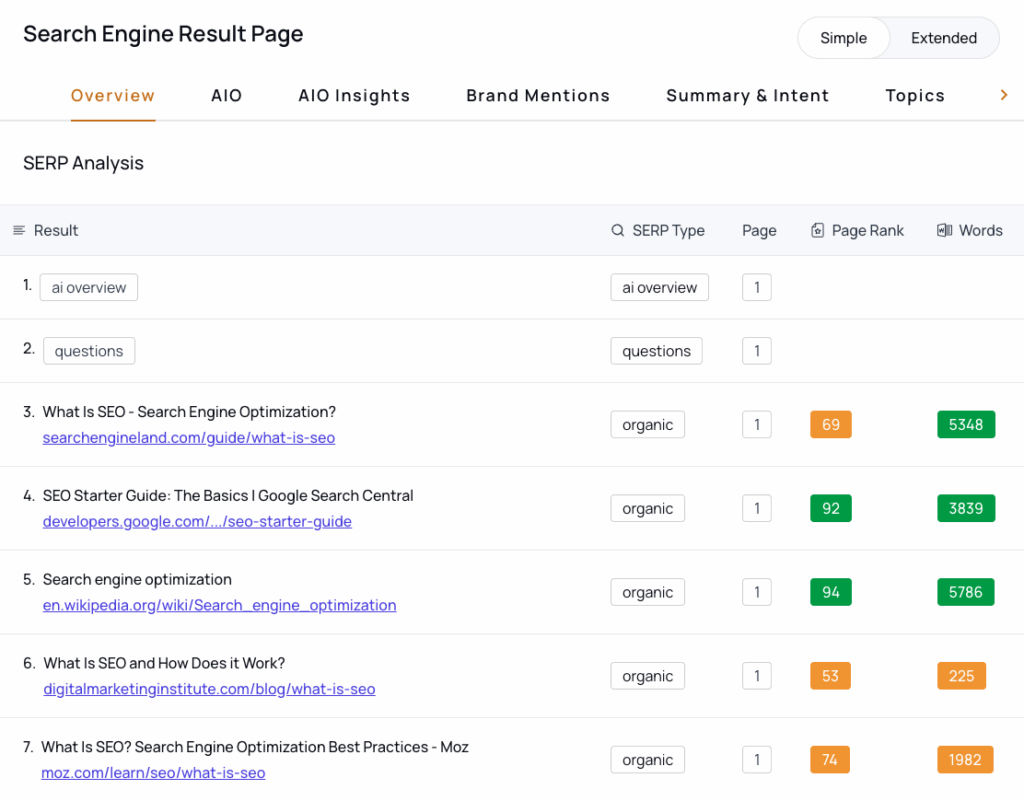Click the ai overview tag in Result column

point(89,288)
